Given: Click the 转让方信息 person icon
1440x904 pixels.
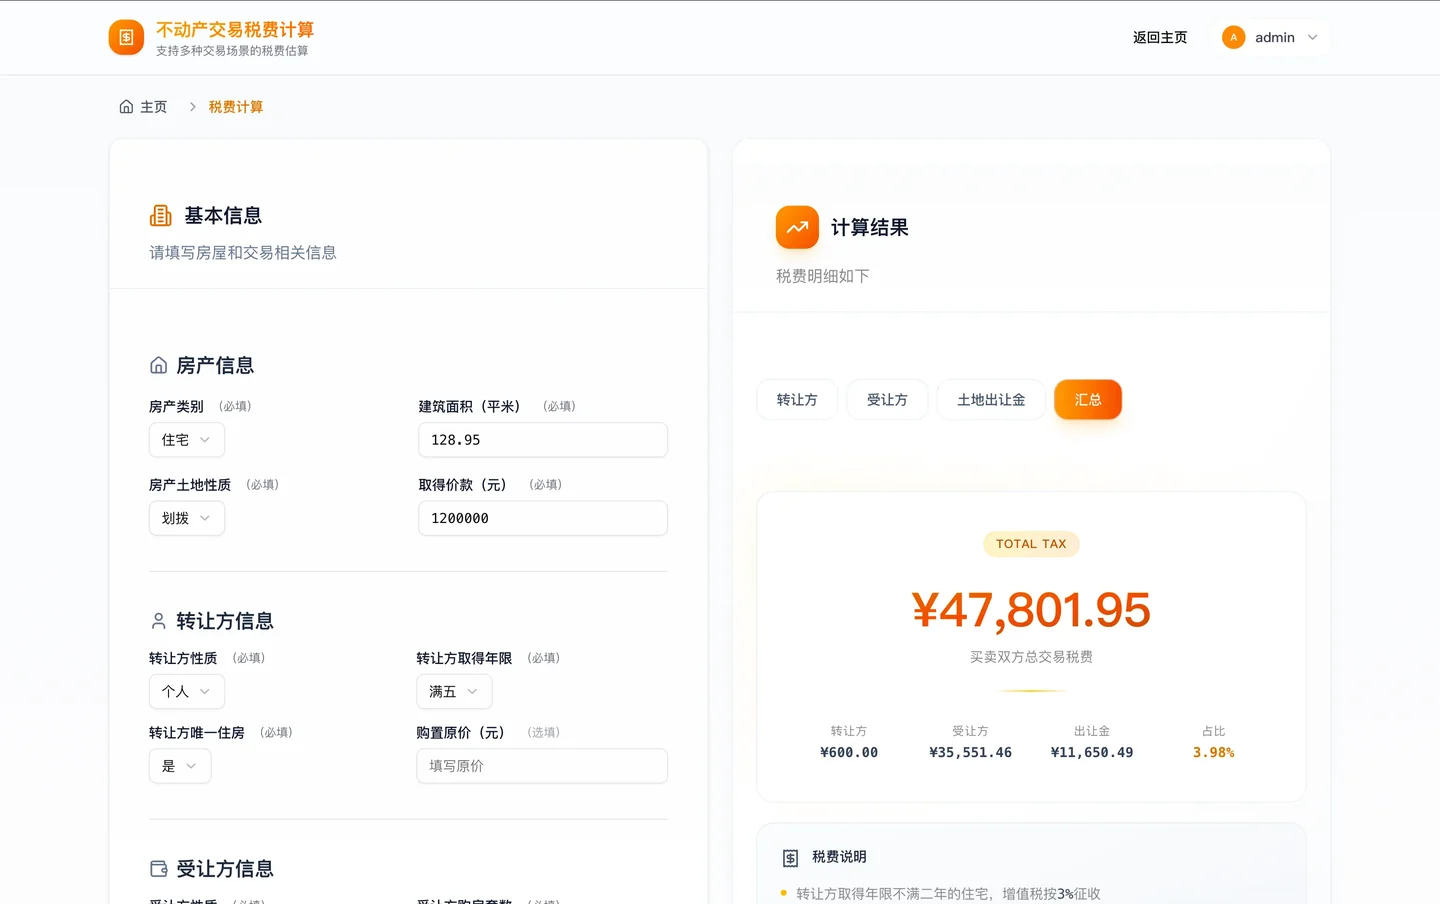Looking at the screenshot, I should tap(158, 621).
